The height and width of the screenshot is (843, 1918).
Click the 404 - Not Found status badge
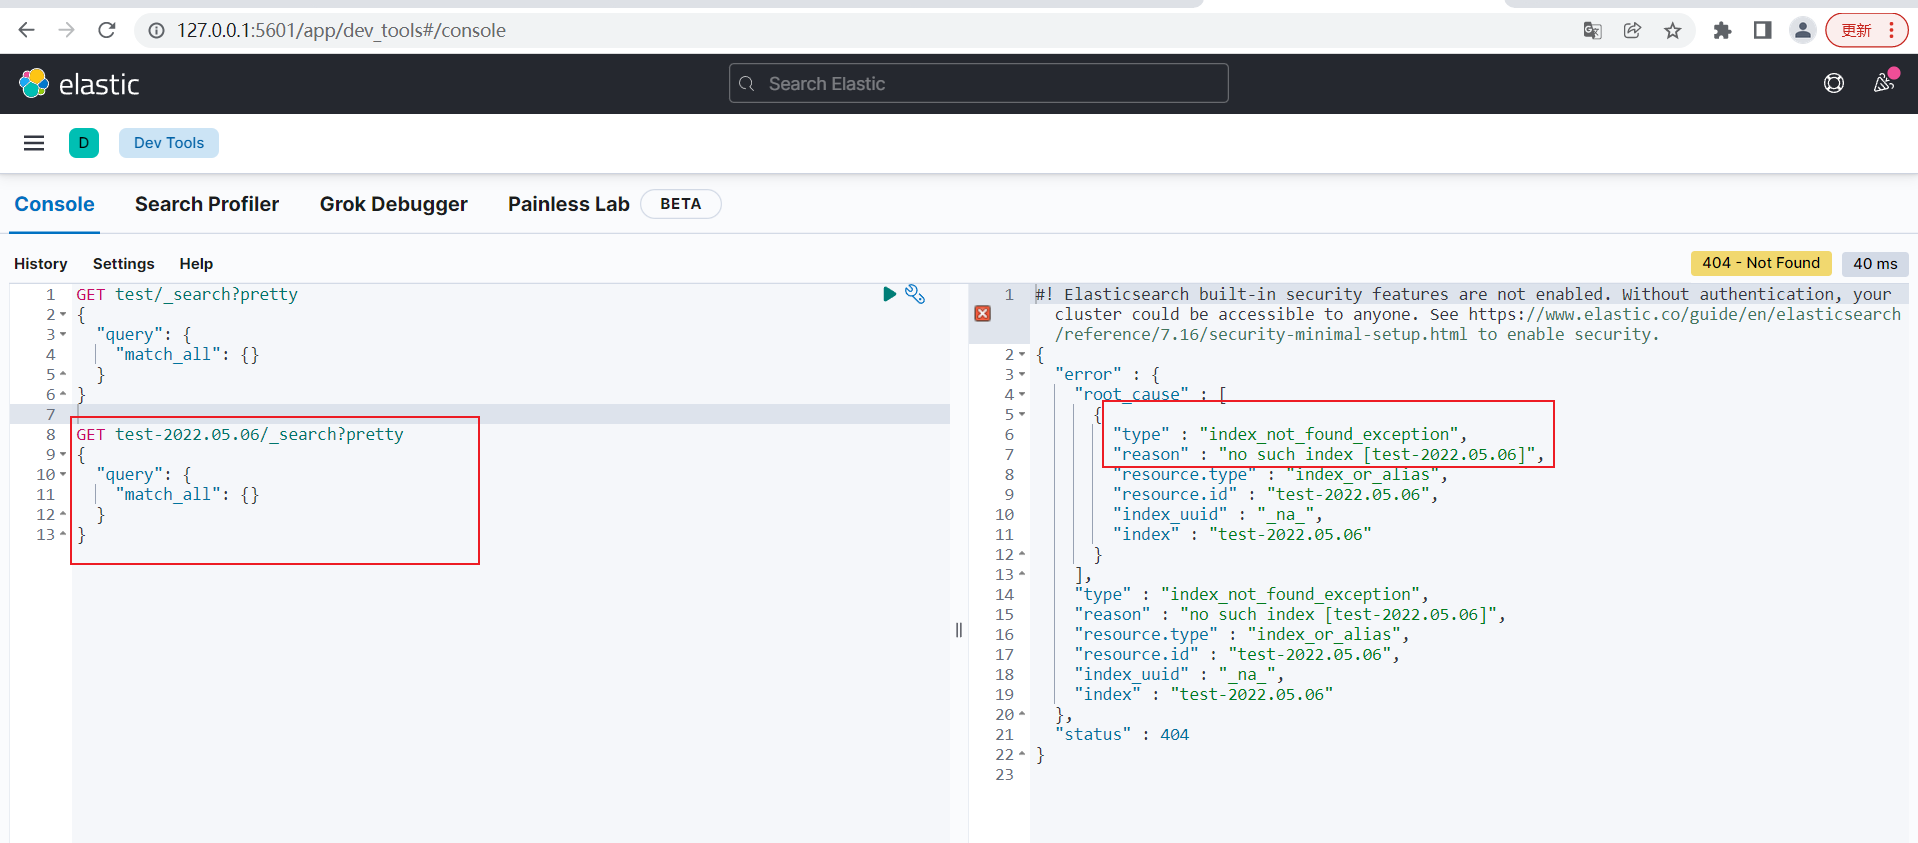point(1761,263)
